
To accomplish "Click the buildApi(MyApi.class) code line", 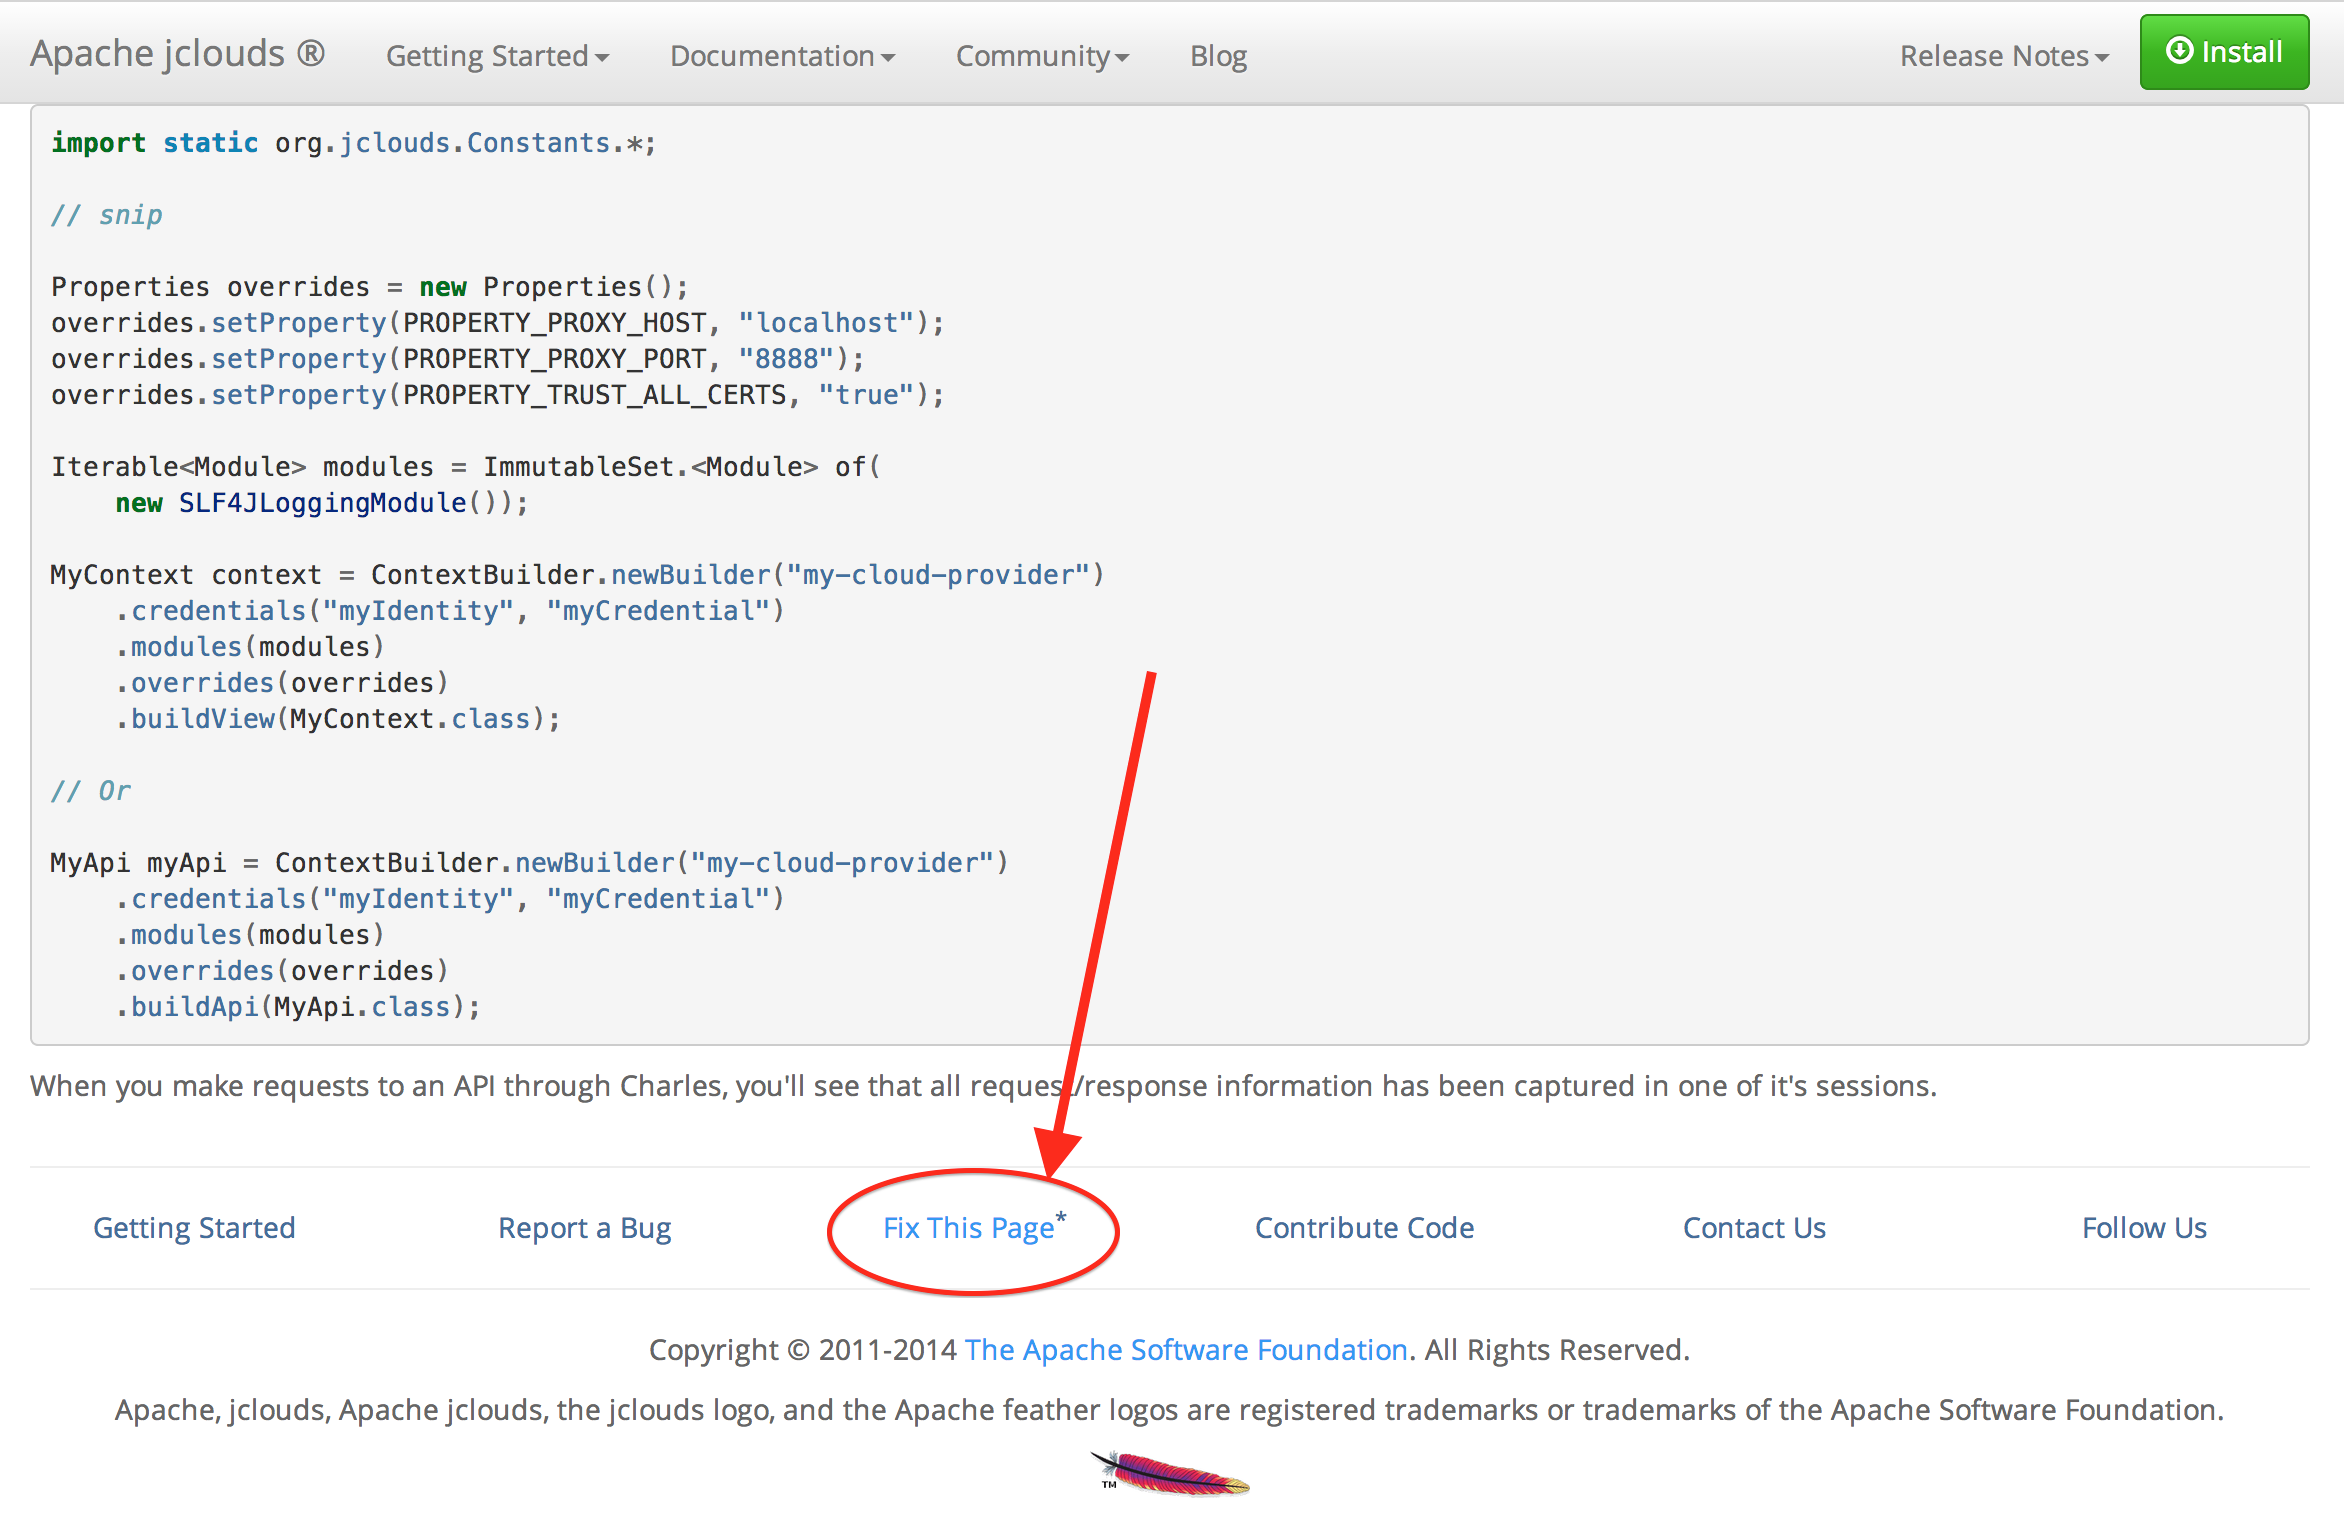I will point(298,1007).
